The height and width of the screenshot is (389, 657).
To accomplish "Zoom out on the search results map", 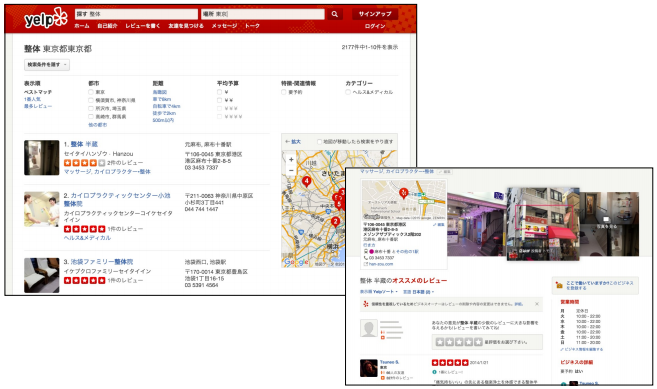I will [291, 170].
